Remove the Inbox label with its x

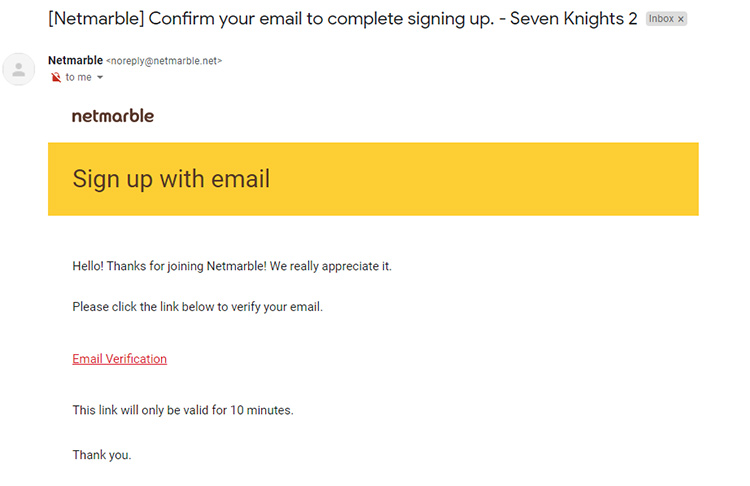tap(681, 19)
